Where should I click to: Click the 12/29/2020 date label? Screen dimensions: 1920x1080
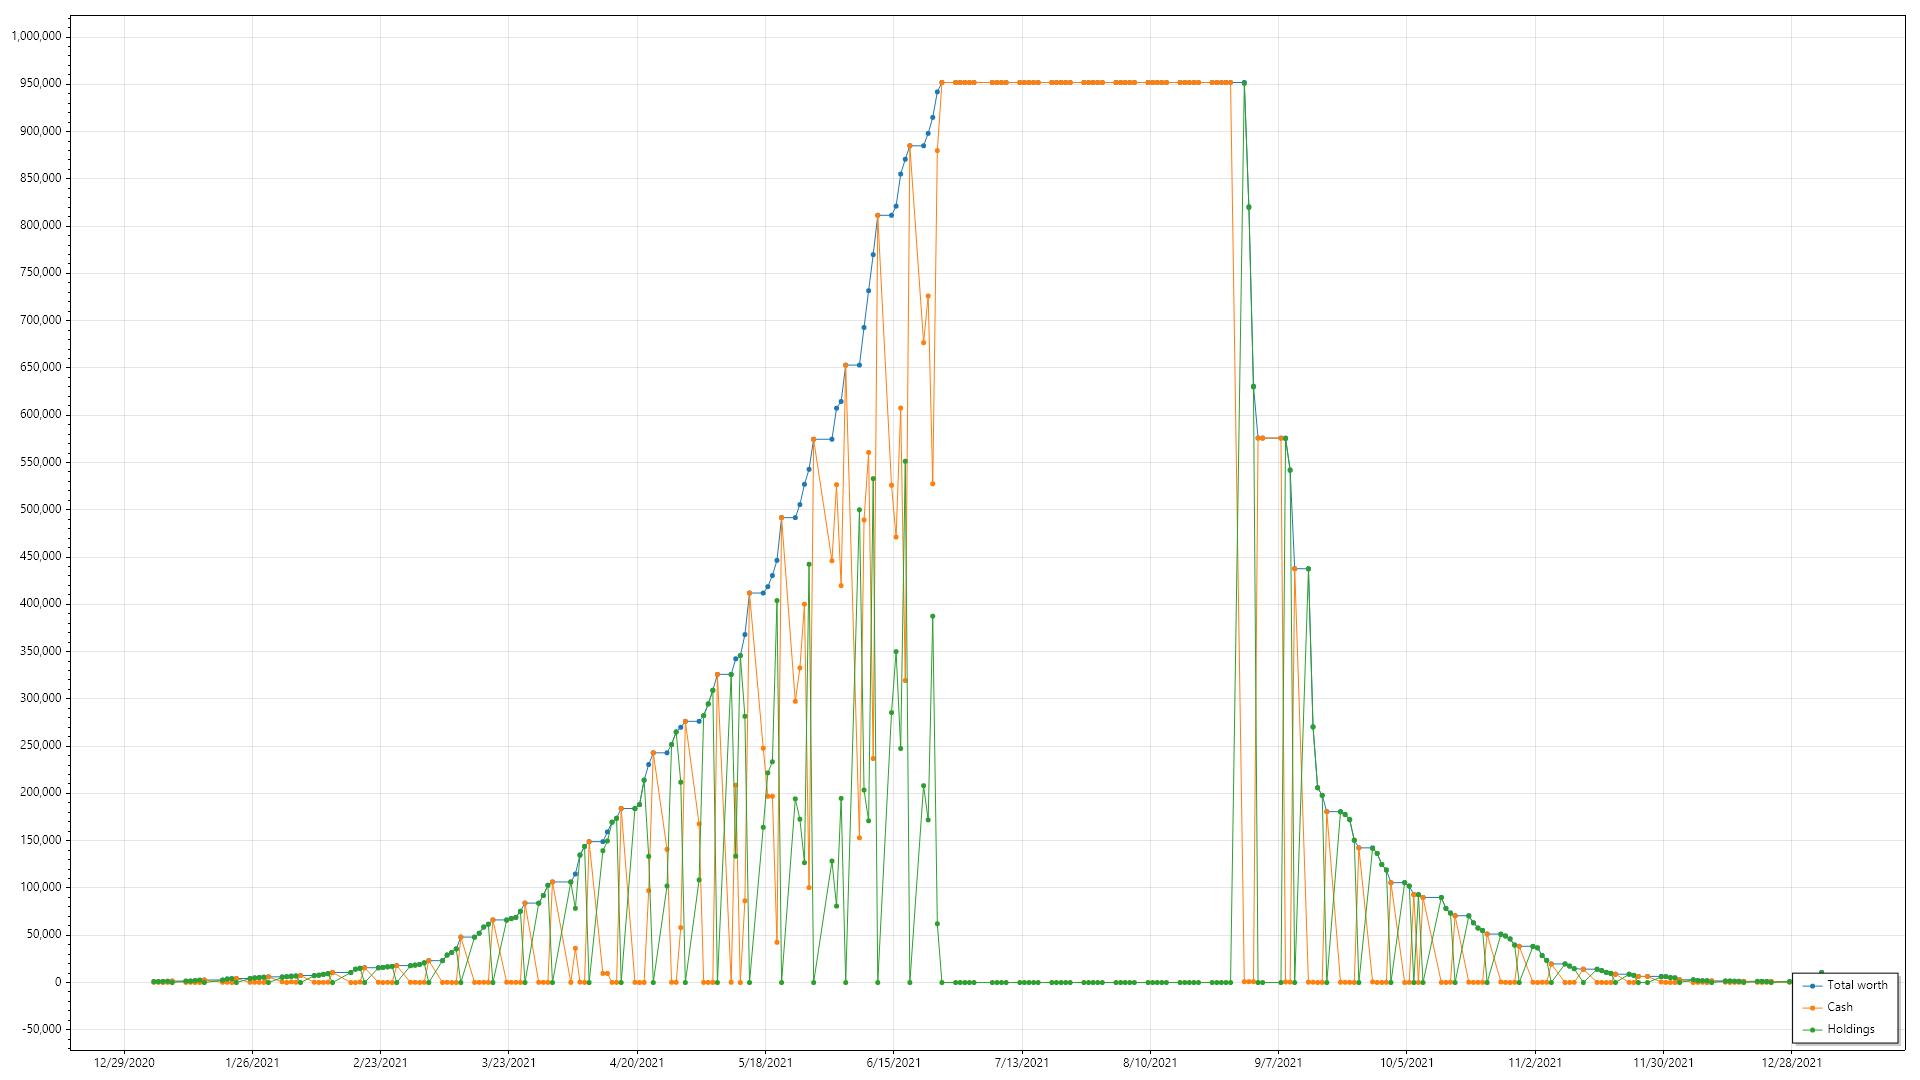pos(124,1063)
